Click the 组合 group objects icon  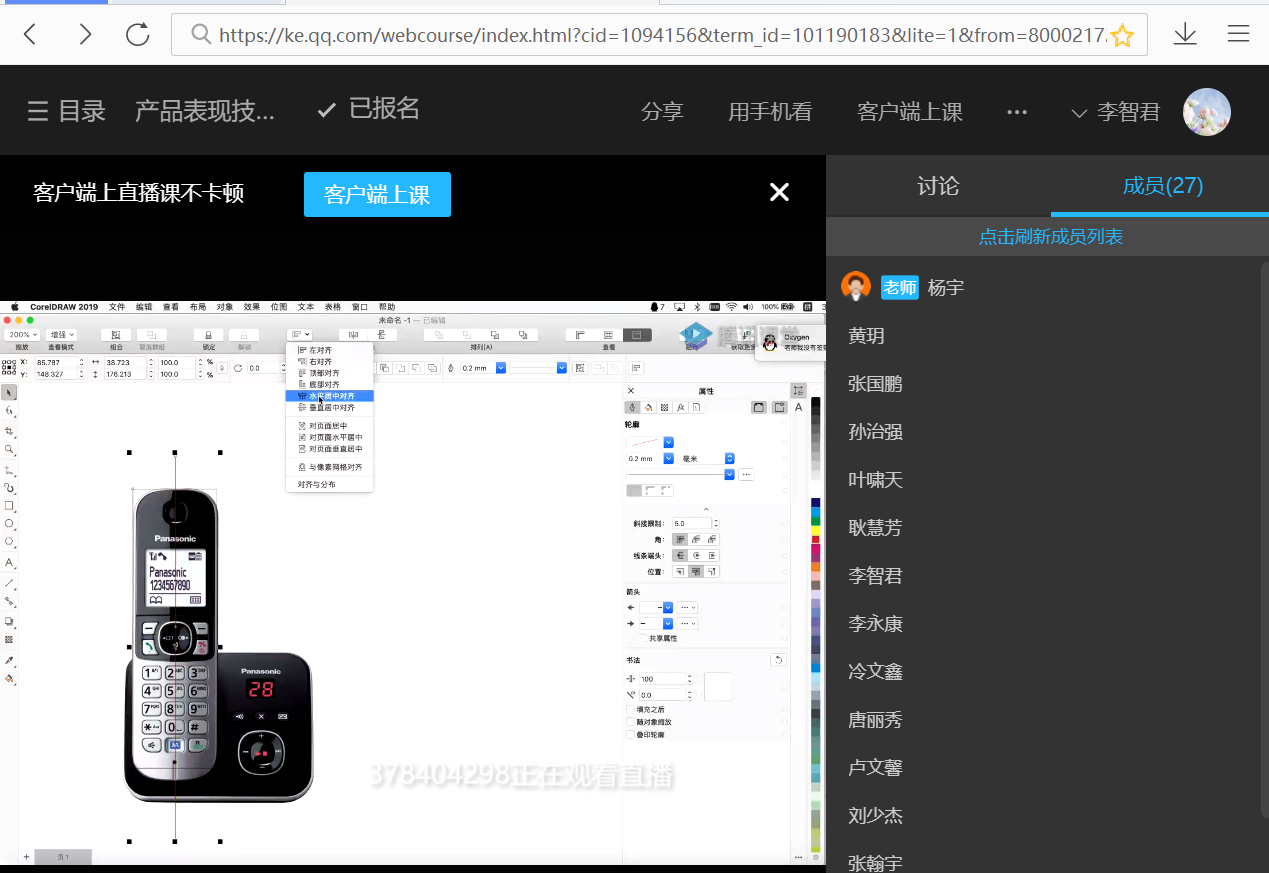(x=116, y=335)
